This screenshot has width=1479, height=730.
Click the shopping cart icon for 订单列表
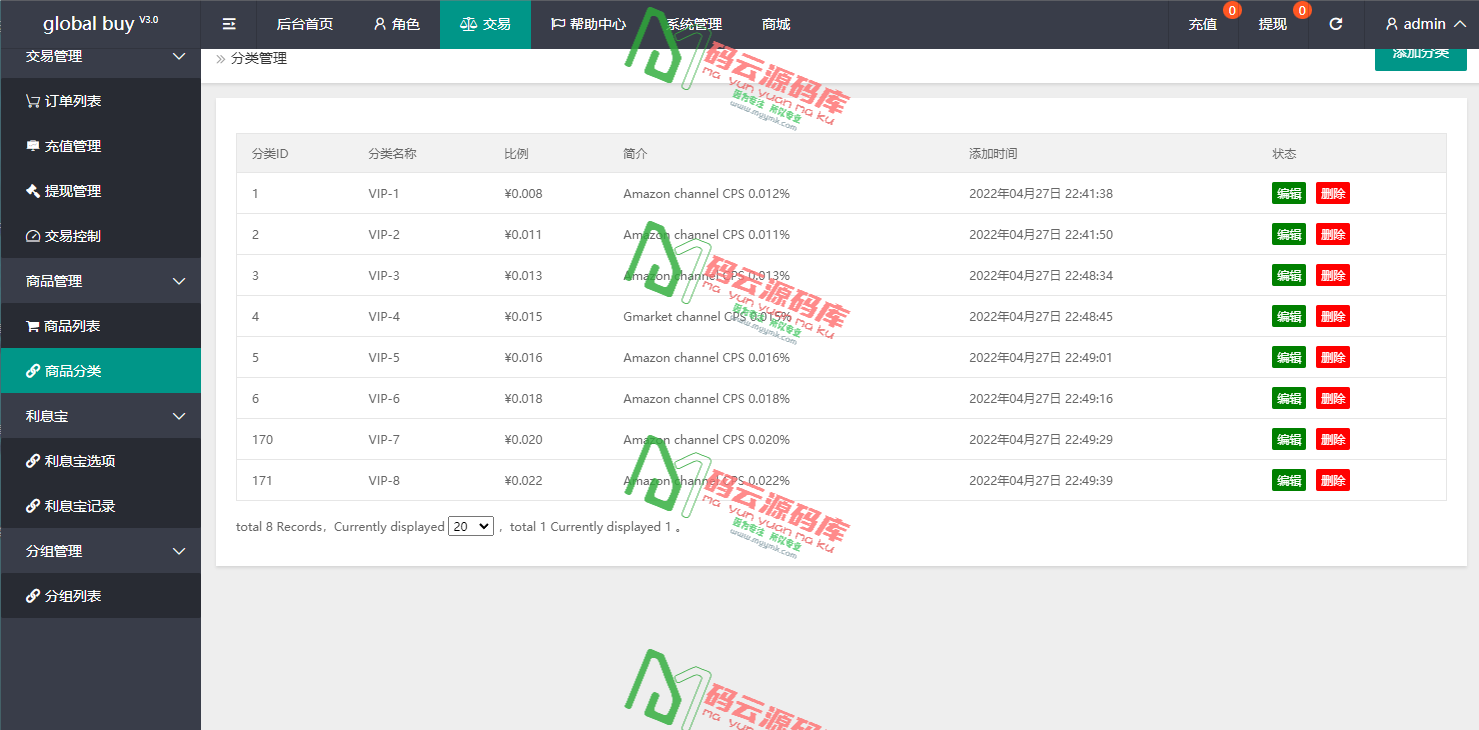(33, 101)
